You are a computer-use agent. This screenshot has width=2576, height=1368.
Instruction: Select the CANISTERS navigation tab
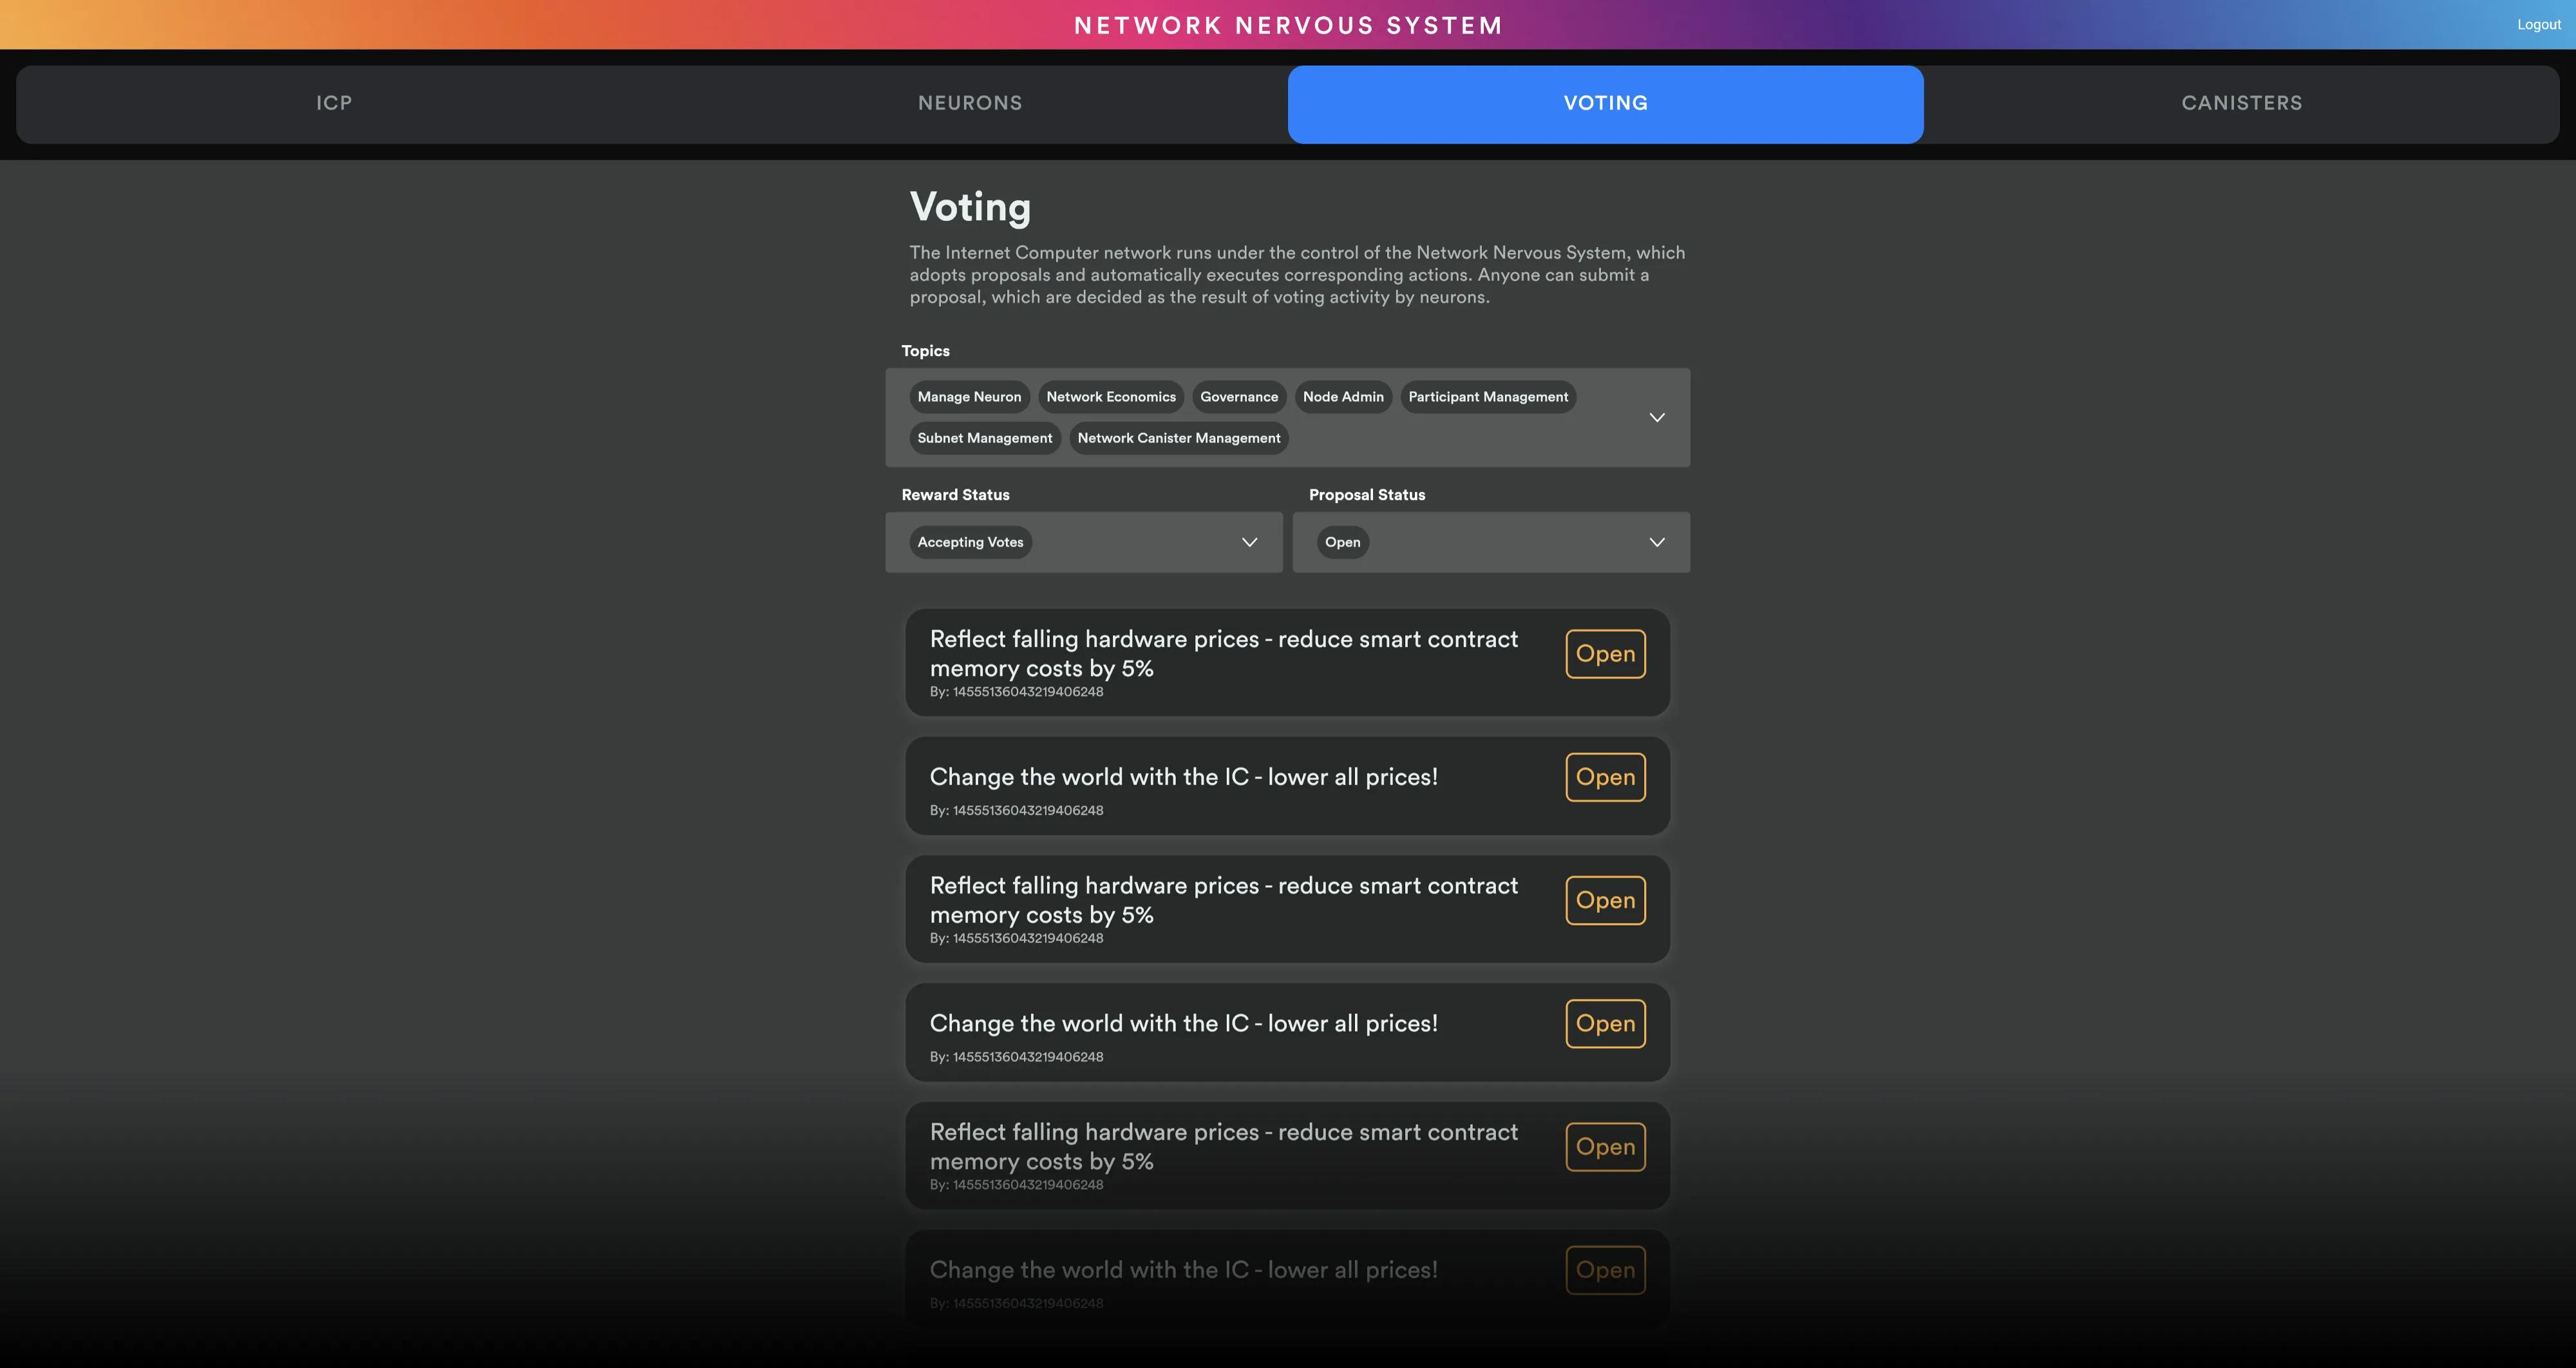2242,104
